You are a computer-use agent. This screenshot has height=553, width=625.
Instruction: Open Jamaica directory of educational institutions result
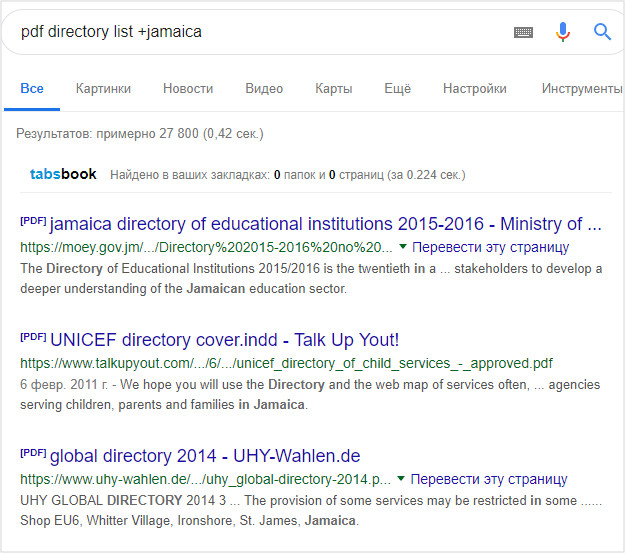(x=325, y=223)
